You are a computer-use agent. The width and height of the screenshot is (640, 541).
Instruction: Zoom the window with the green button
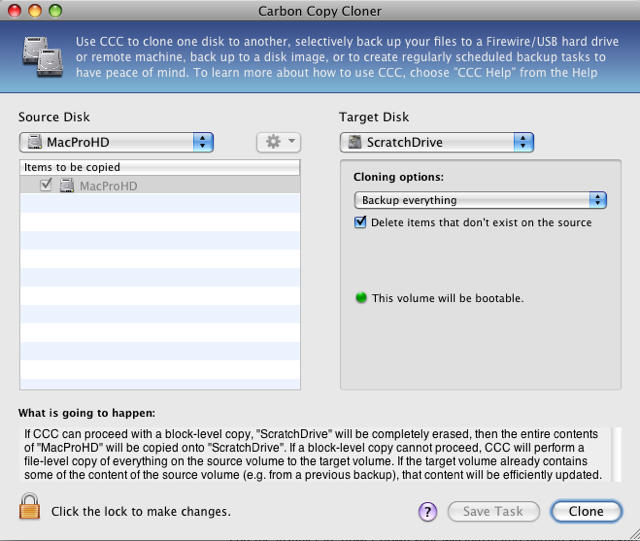coord(56,11)
